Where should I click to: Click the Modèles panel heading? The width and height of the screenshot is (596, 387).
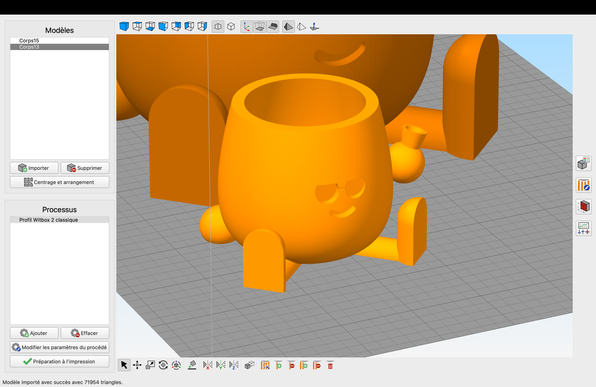(x=59, y=30)
